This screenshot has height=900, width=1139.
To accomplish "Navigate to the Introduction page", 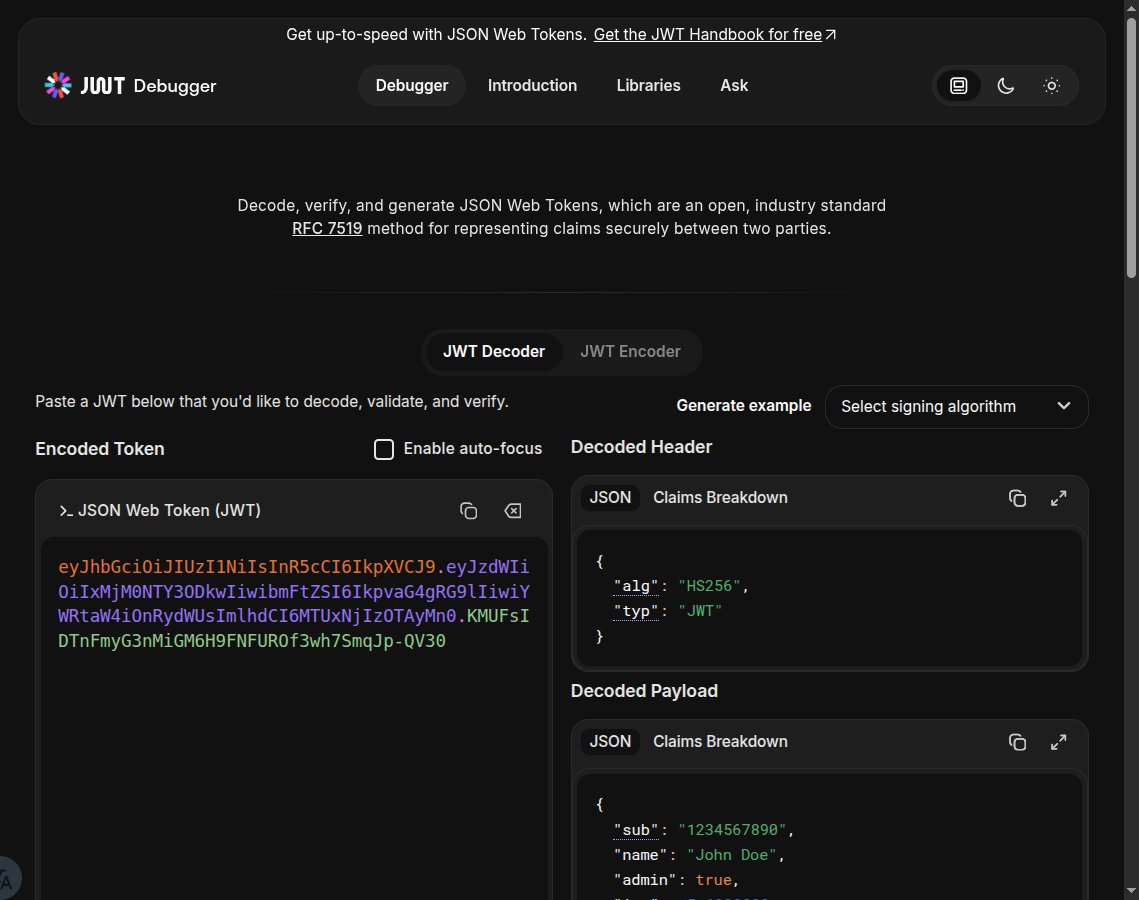I will point(532,86).
